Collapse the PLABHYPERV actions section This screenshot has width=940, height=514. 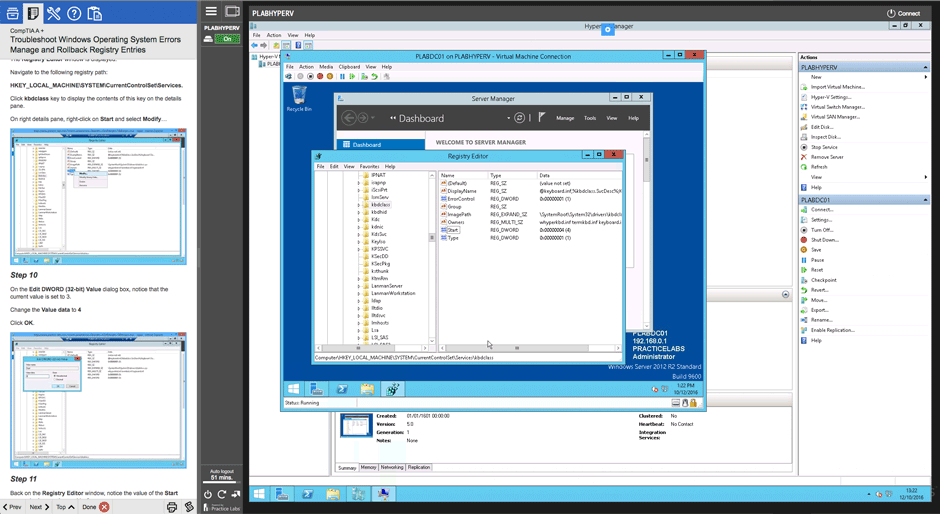[926, 68]
